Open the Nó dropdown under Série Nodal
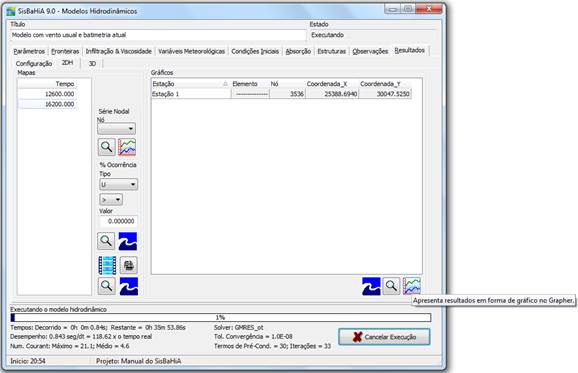This screenshot has width=578, height=373. (x=116, y=129)
